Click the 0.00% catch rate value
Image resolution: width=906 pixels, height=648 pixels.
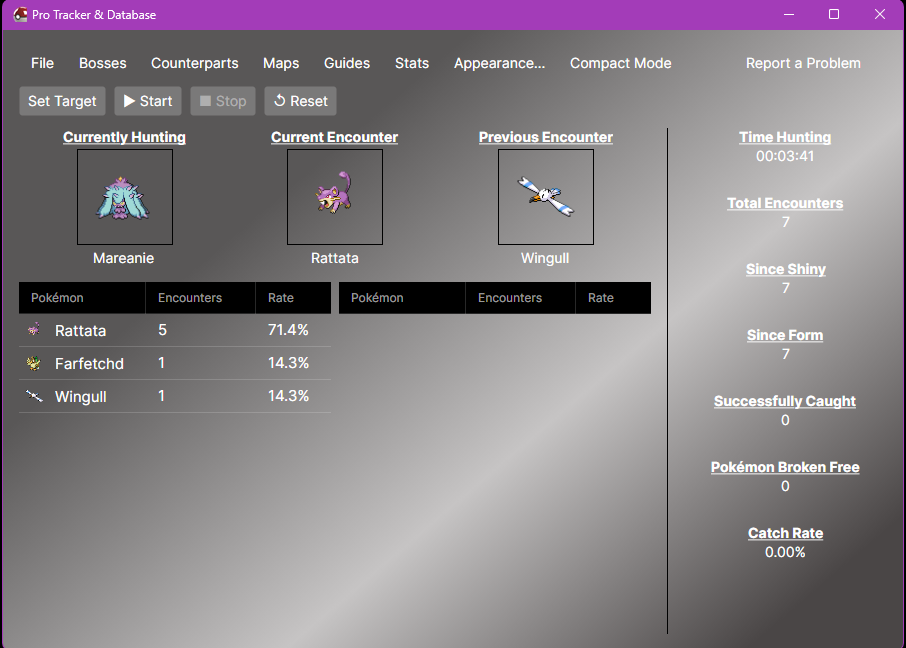(x=785, y=552)
